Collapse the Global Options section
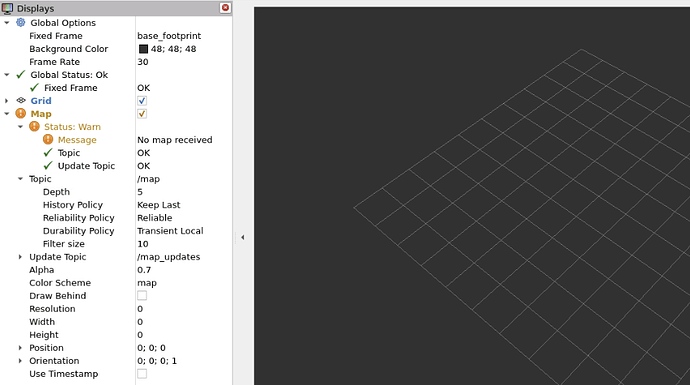 coord(7,22)
